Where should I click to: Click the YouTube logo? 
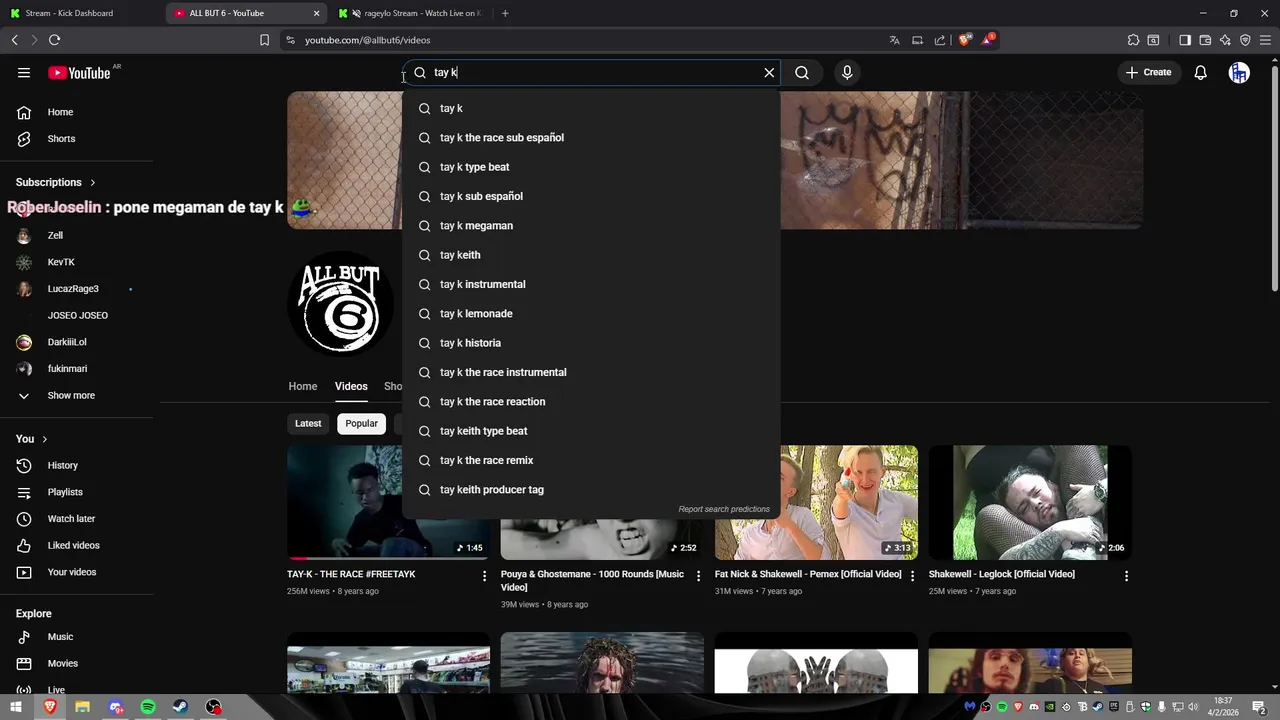(79, 72)
